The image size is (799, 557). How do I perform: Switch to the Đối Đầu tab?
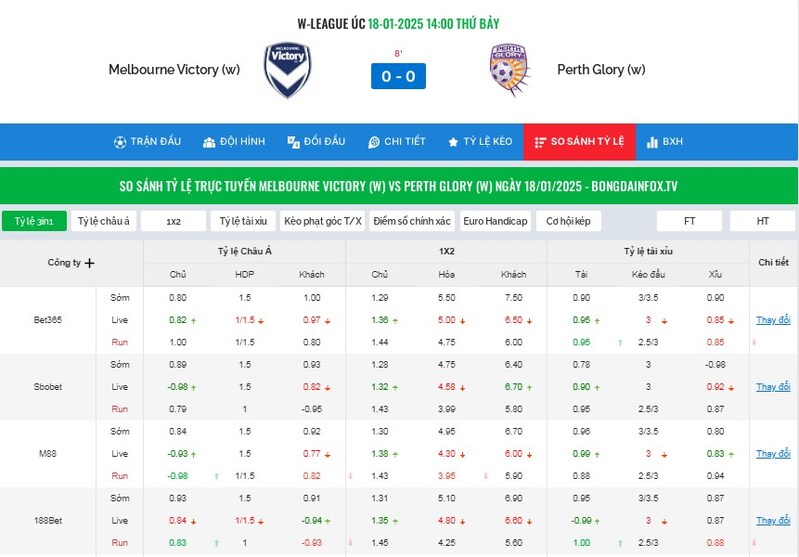[x=316, y=142]
